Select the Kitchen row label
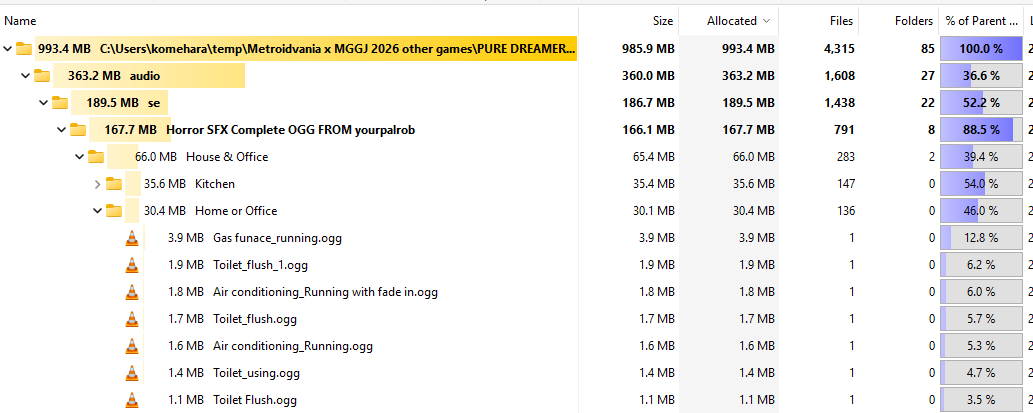The height and width of the screenshot is (413, 1033). click(215, 184)
